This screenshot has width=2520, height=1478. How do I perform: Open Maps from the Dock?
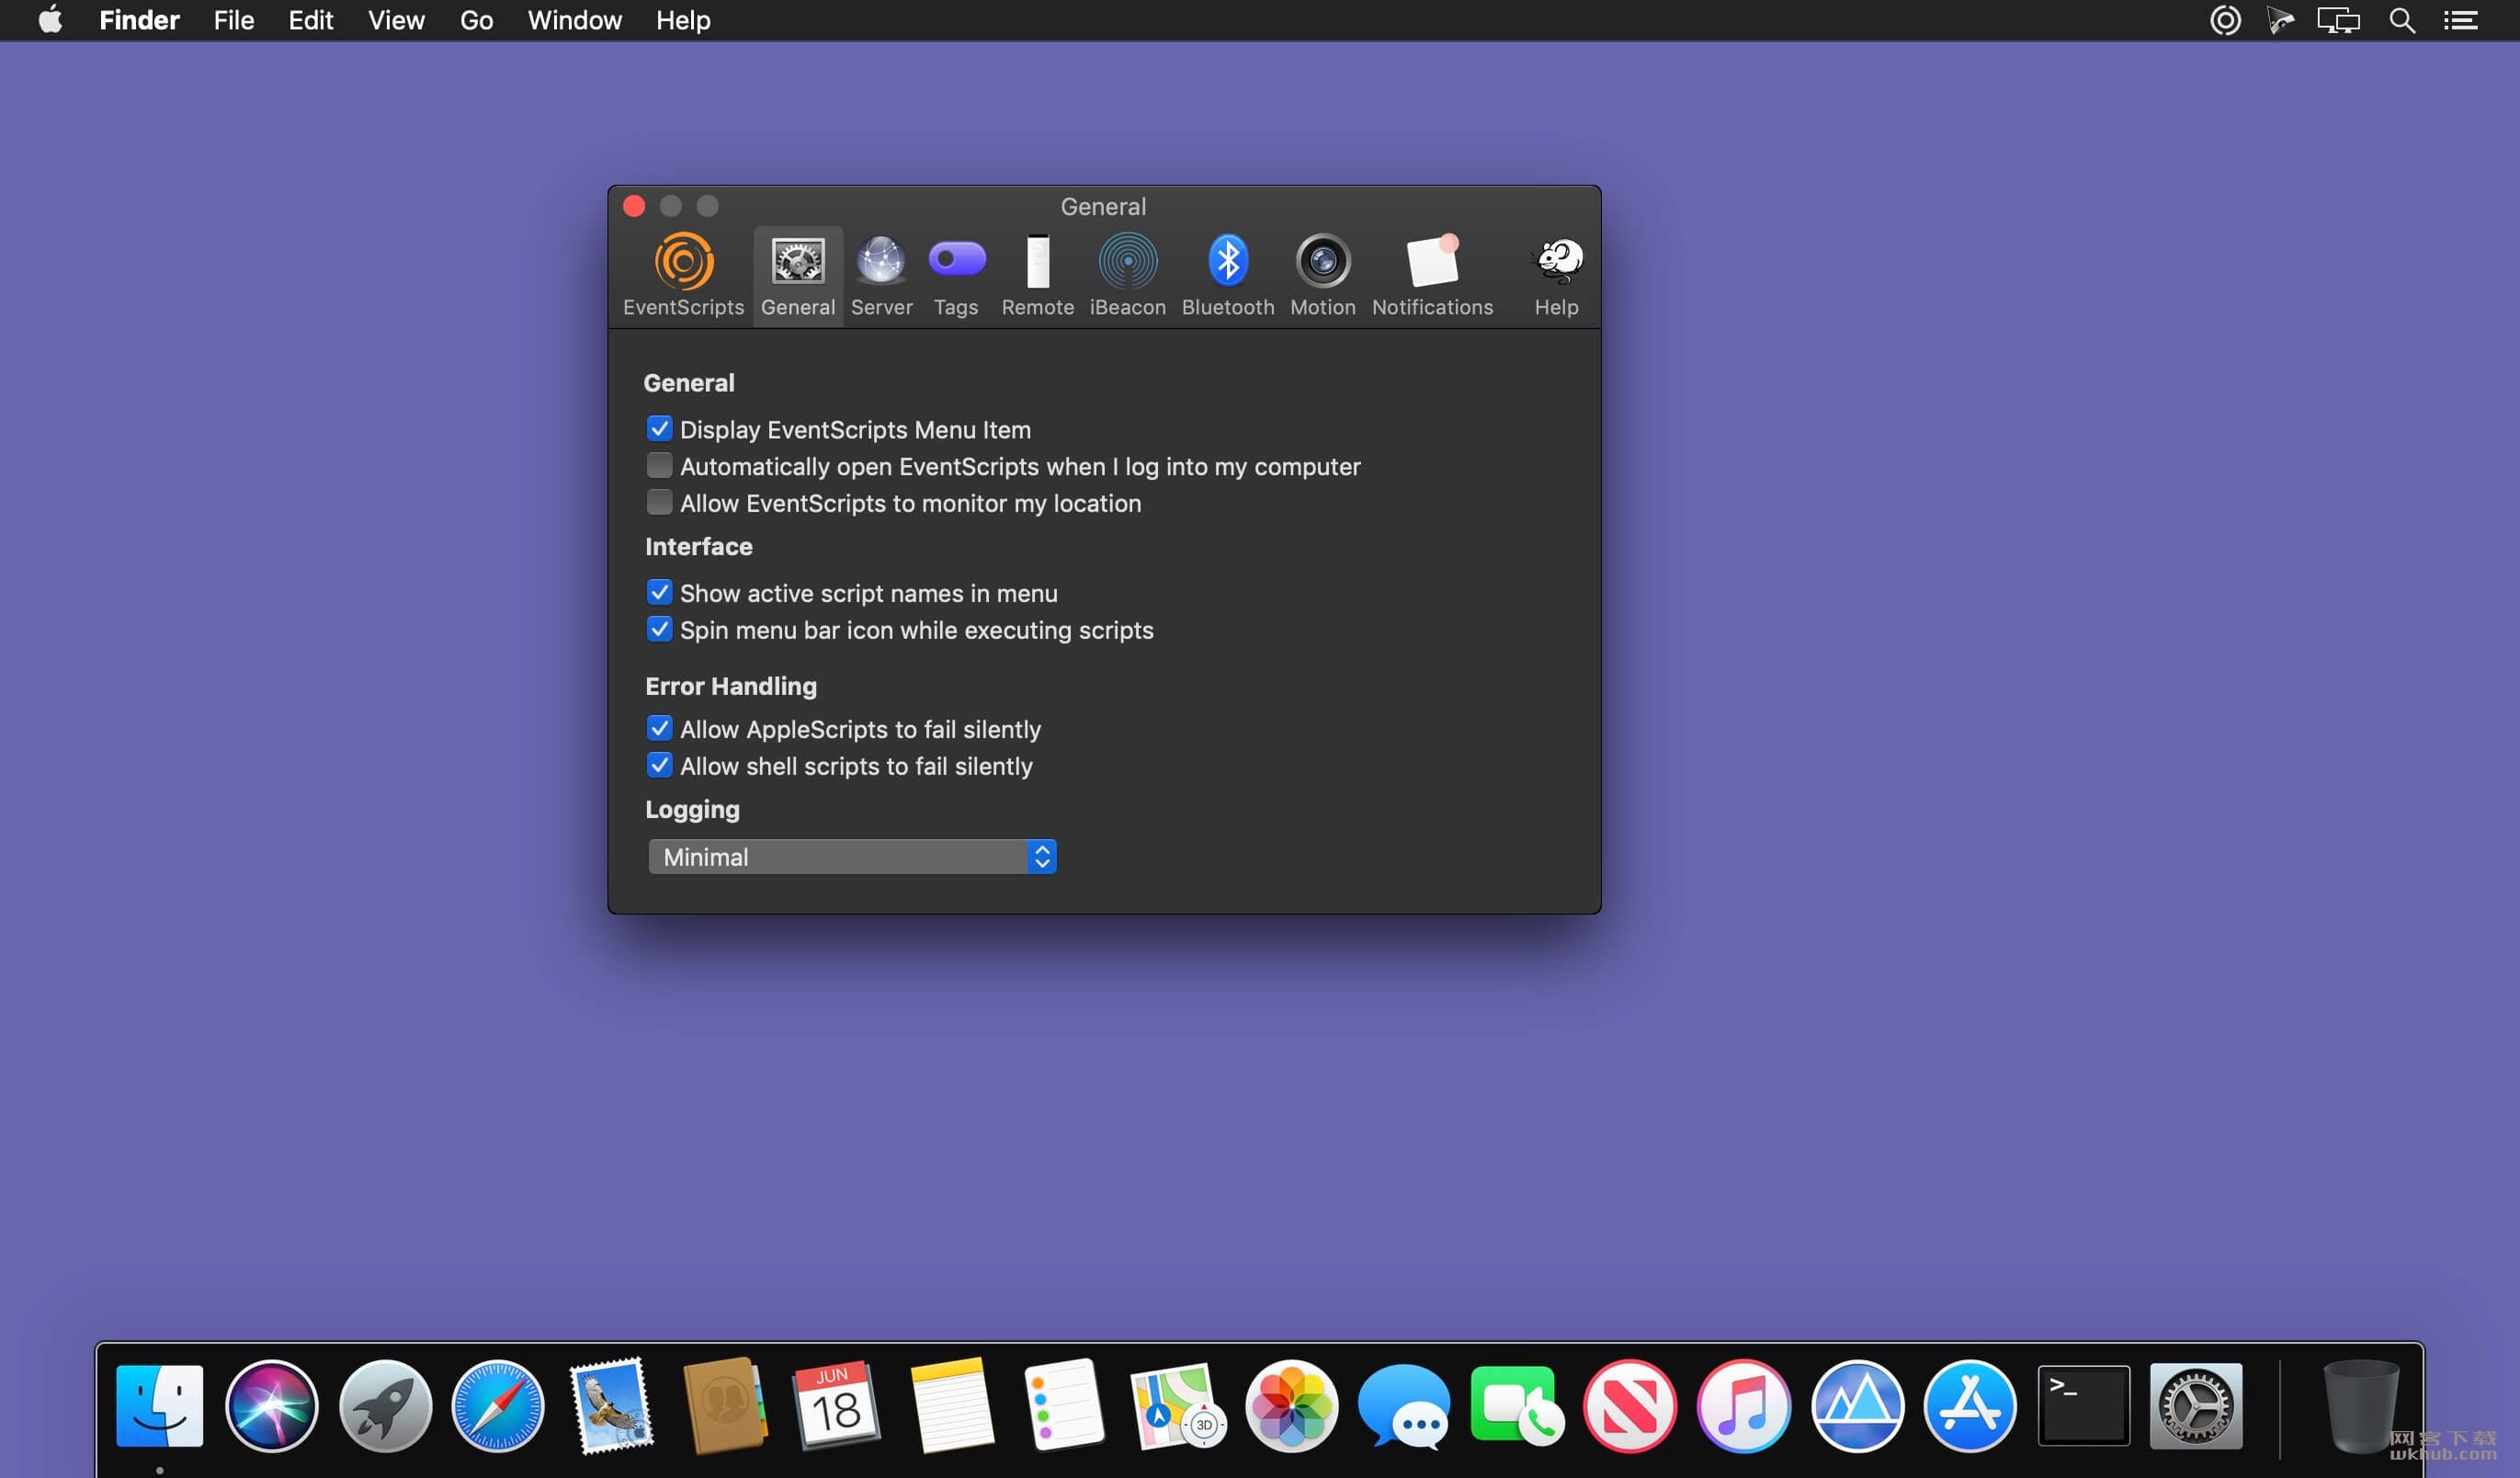1177,1405
